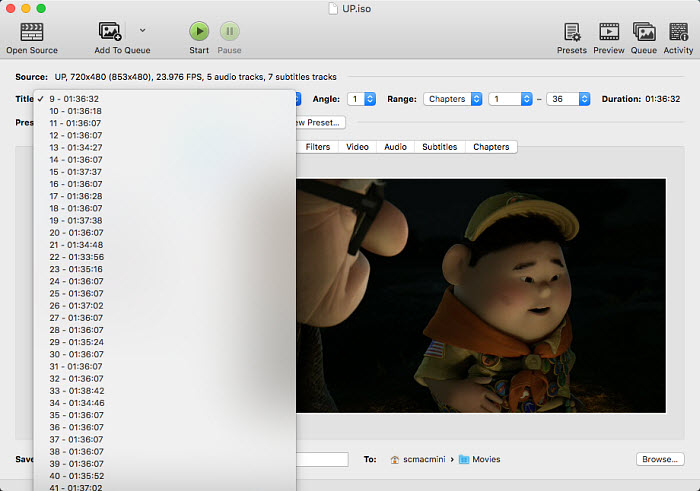Pick title 32 - 01:36:07
Screen dimensions: 700x491
164,379
